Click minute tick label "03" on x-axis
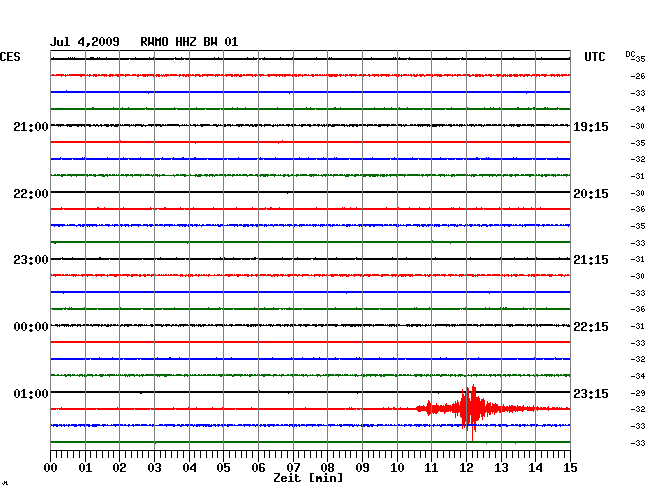 [154, 467]
